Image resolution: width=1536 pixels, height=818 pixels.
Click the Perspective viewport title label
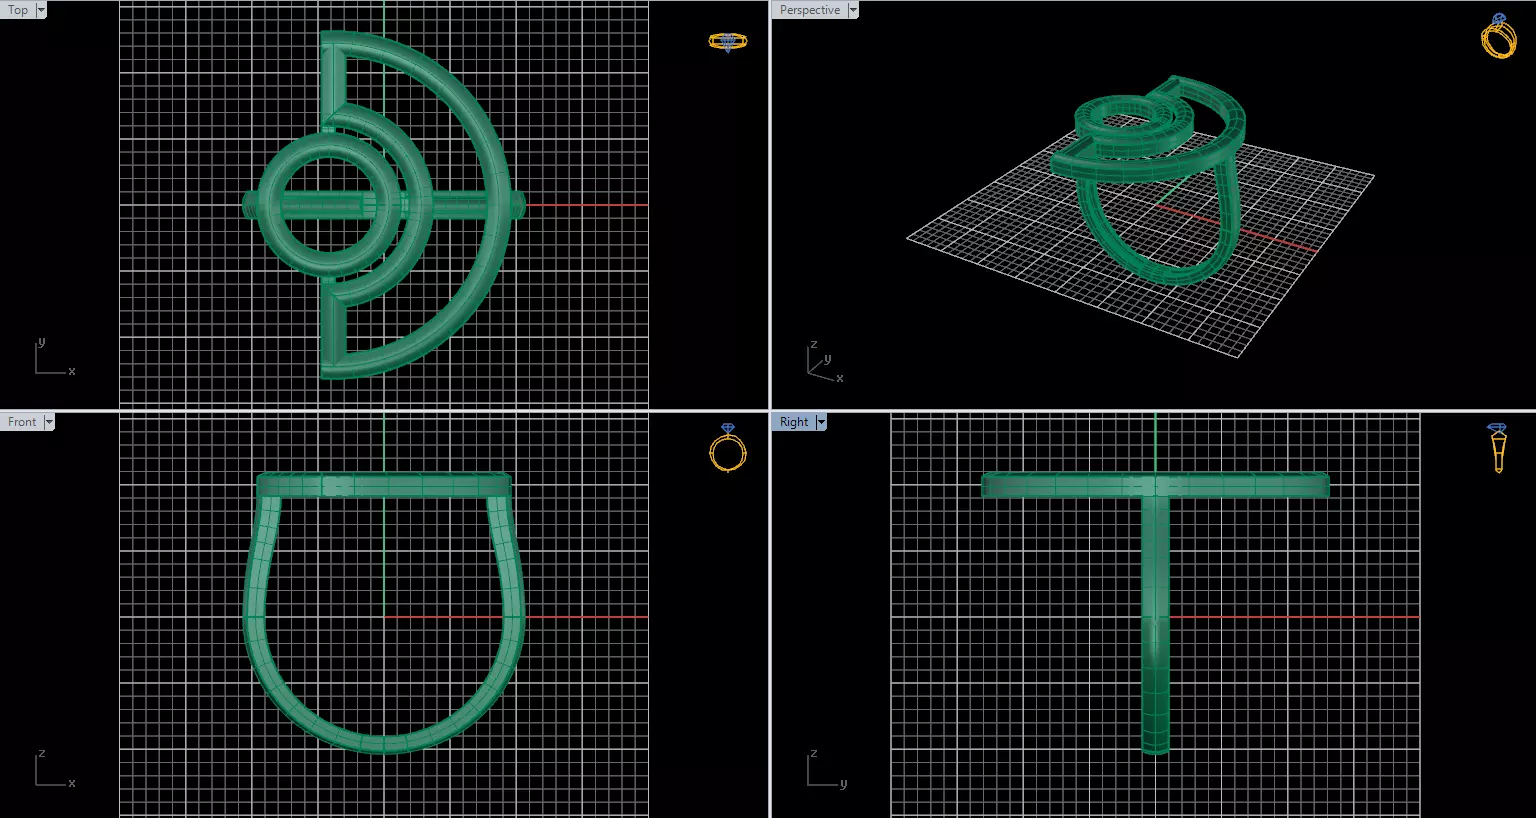(810, 10)
